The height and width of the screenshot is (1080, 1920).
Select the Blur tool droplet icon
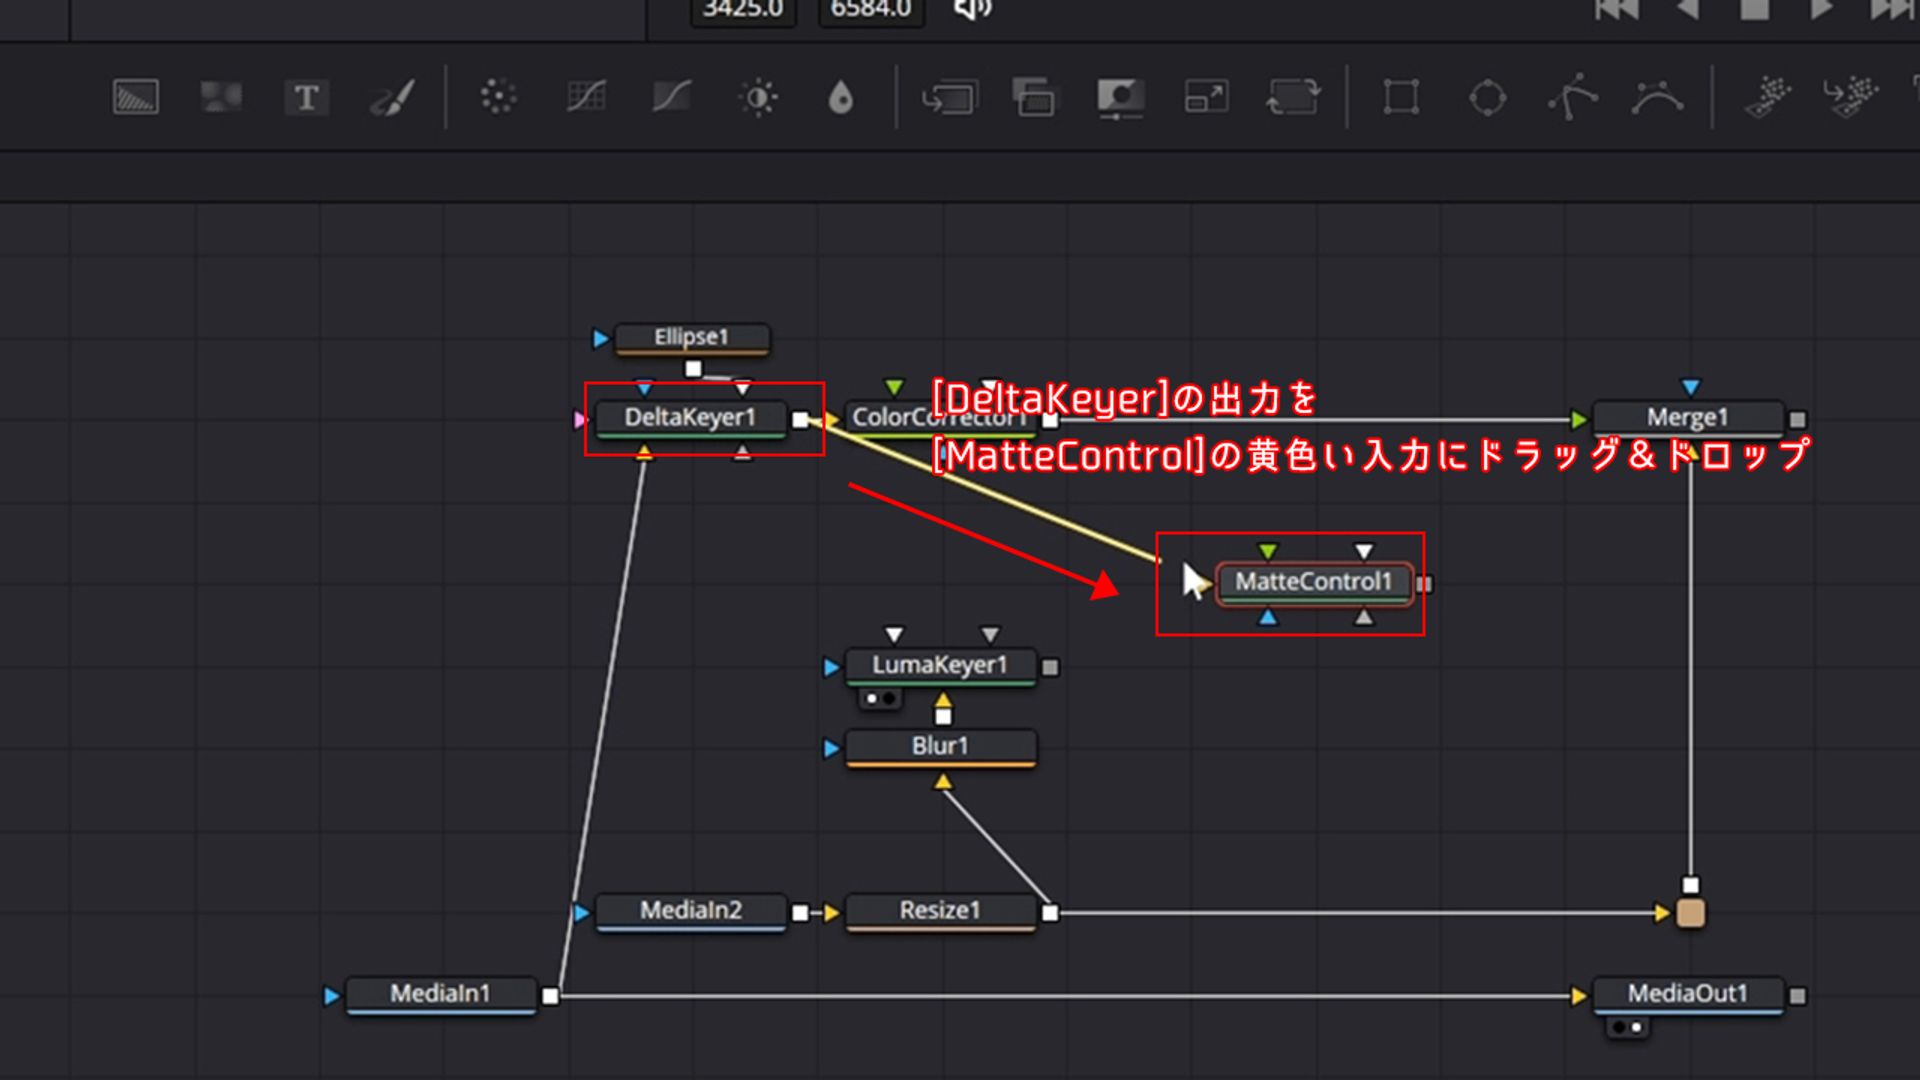(x=843, y=97)
